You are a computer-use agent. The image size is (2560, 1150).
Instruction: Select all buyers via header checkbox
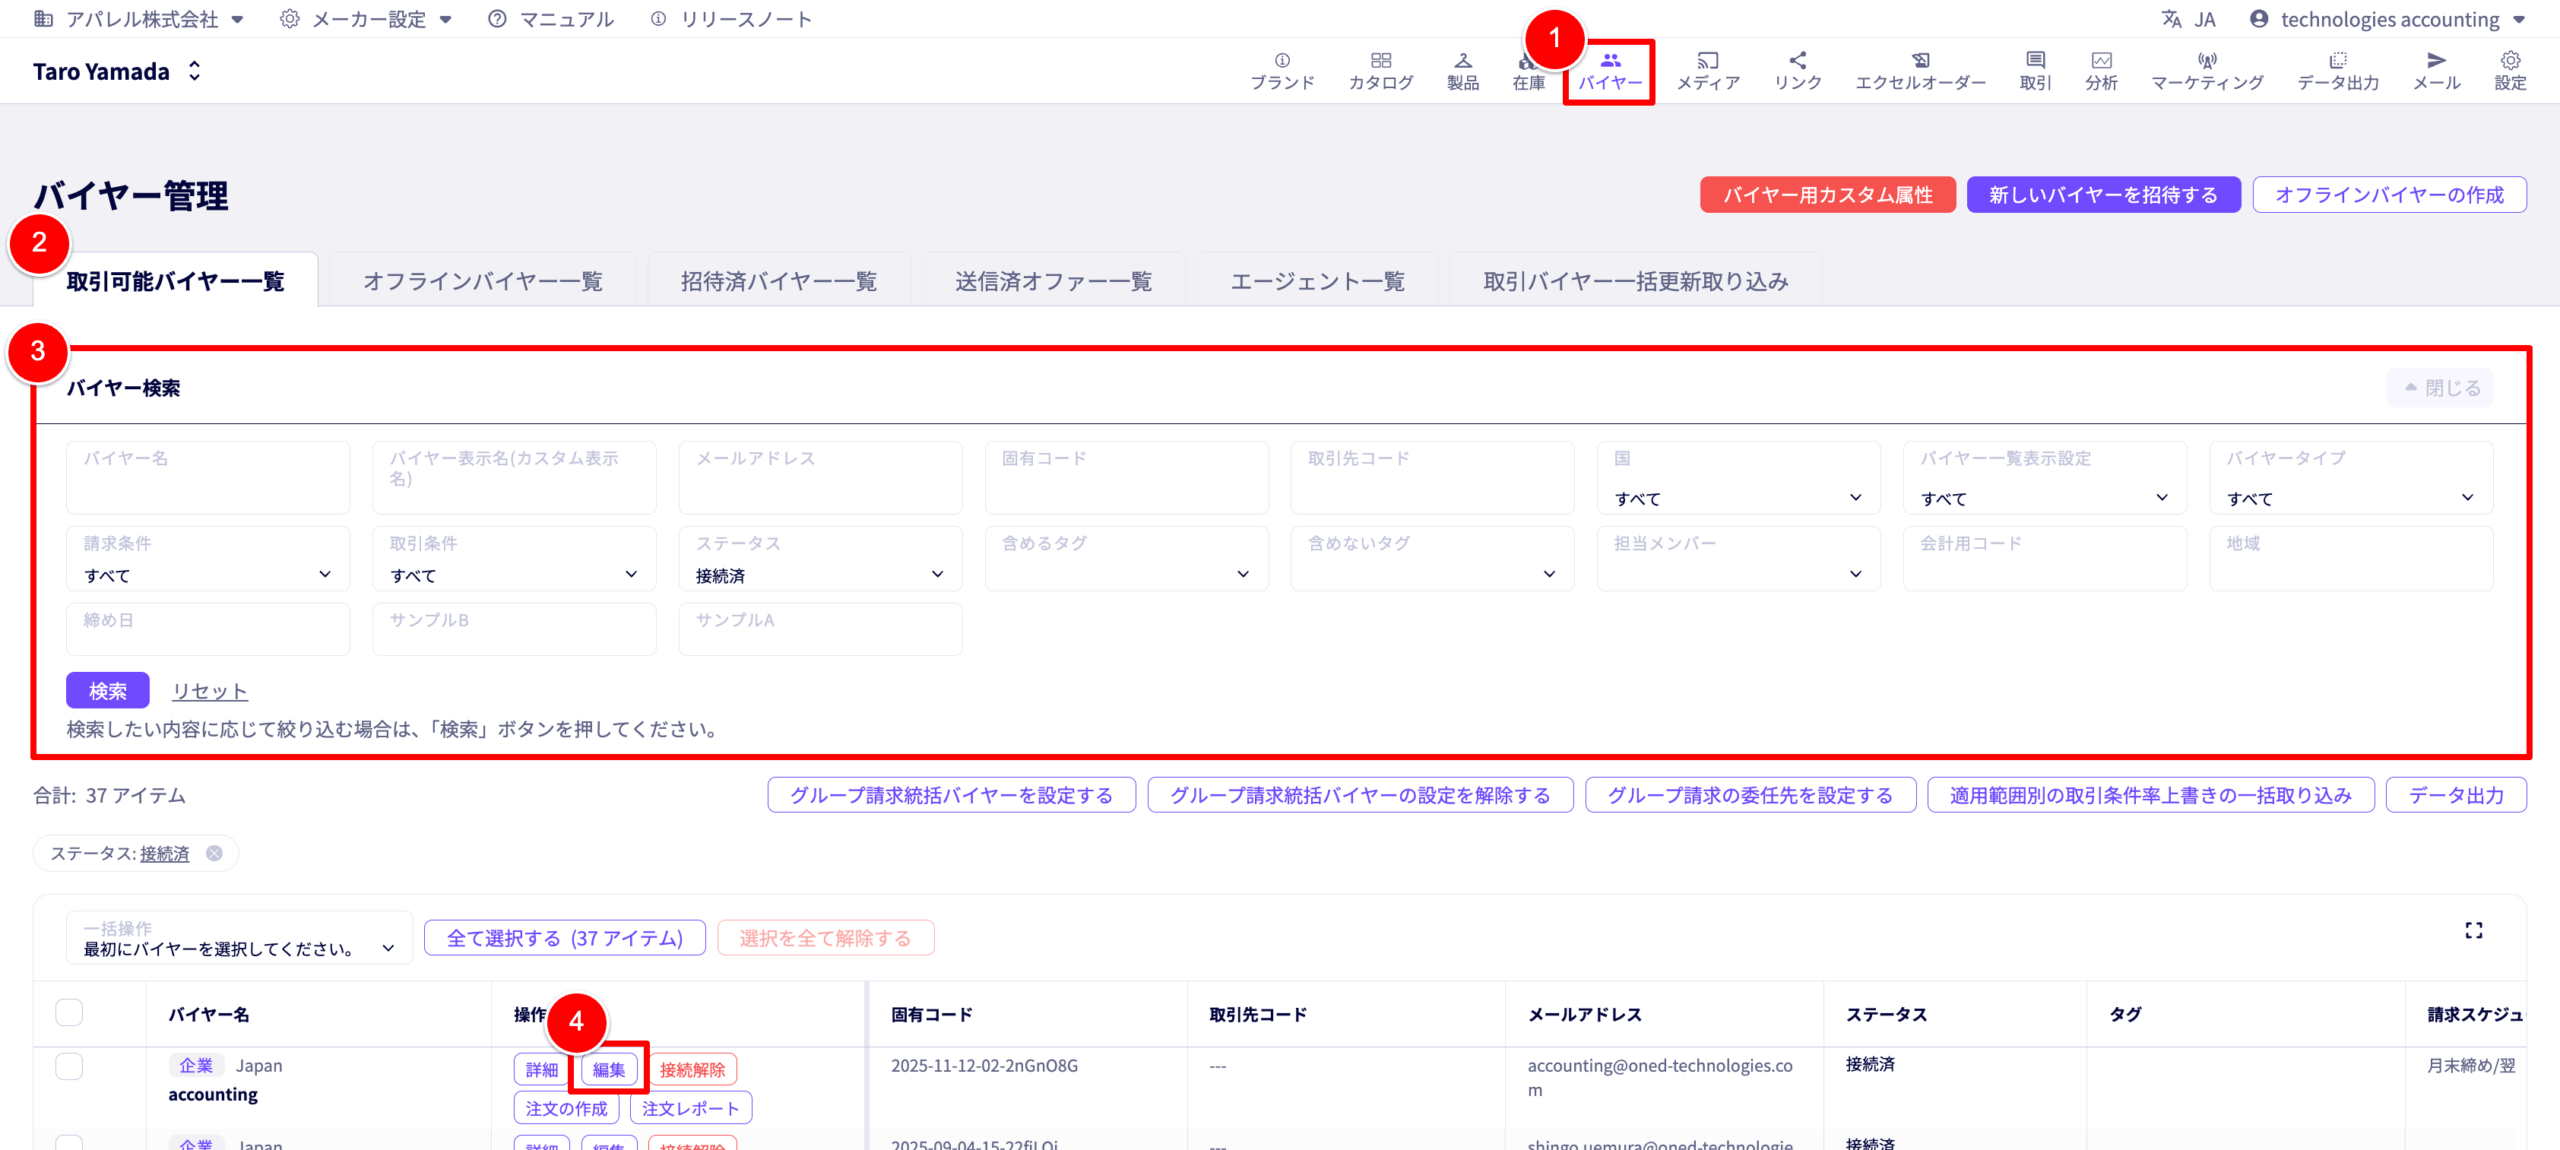pyautogui.click(x=68, y=1012)
